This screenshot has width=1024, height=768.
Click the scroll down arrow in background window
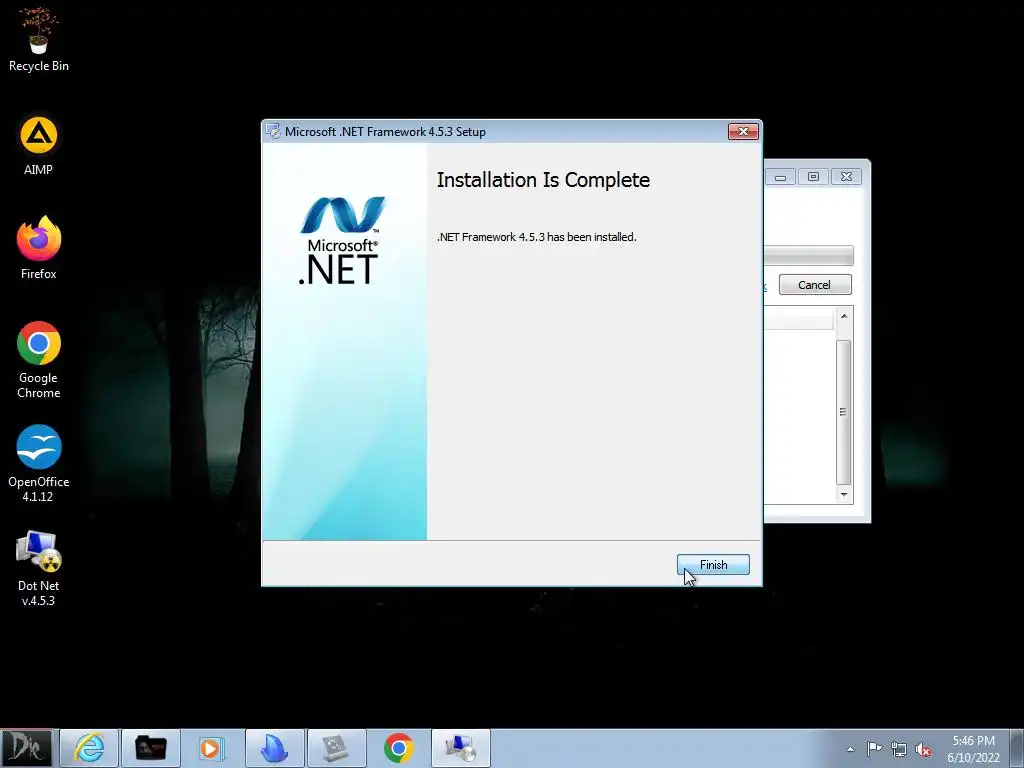(x=844, y=494)
